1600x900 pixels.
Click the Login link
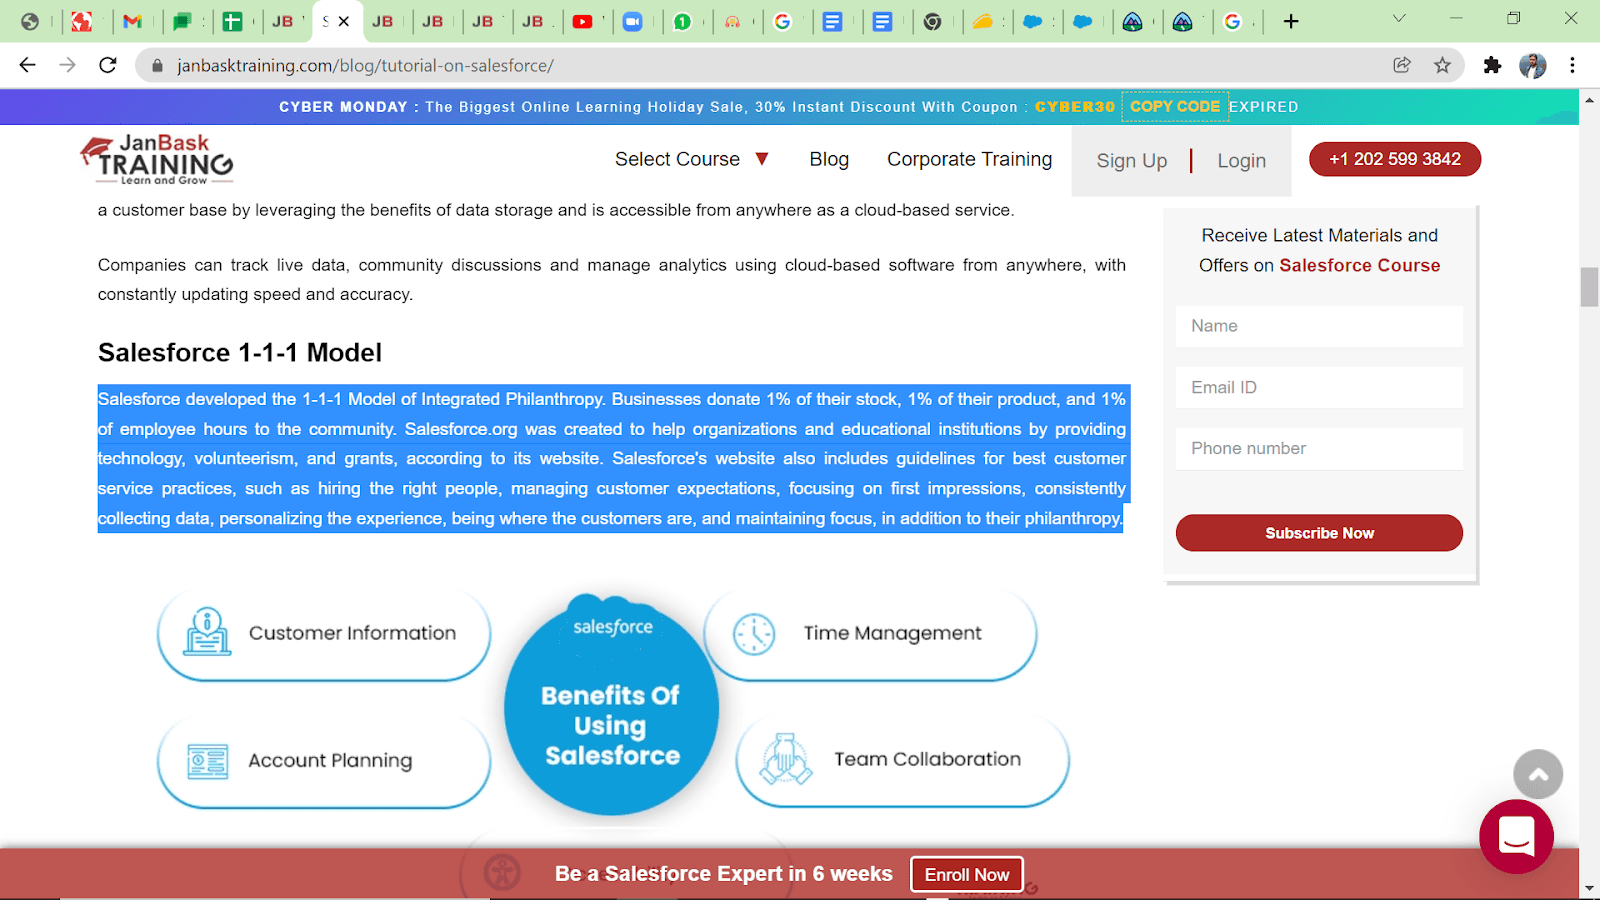click(1241, 161)
